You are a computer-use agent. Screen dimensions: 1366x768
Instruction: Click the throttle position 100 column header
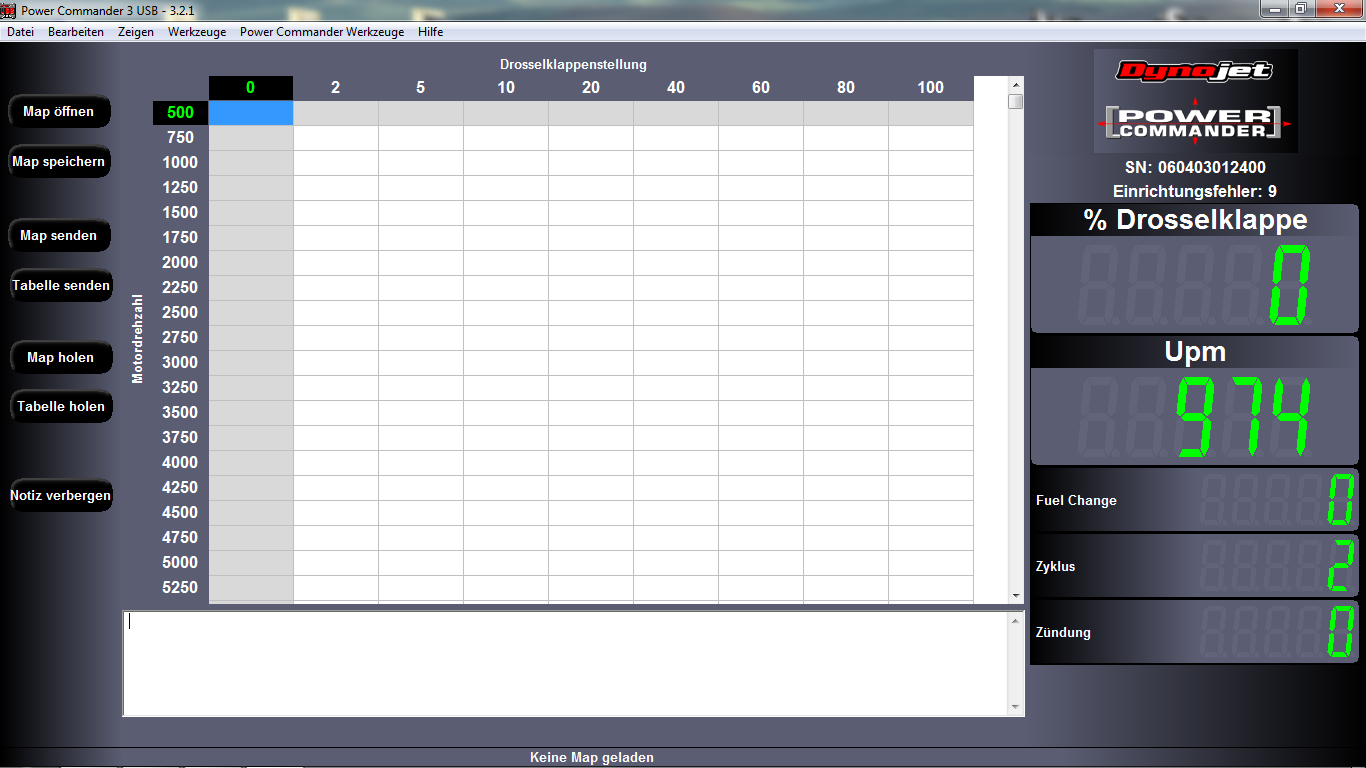pyautogui.click(x=930, y=88)
